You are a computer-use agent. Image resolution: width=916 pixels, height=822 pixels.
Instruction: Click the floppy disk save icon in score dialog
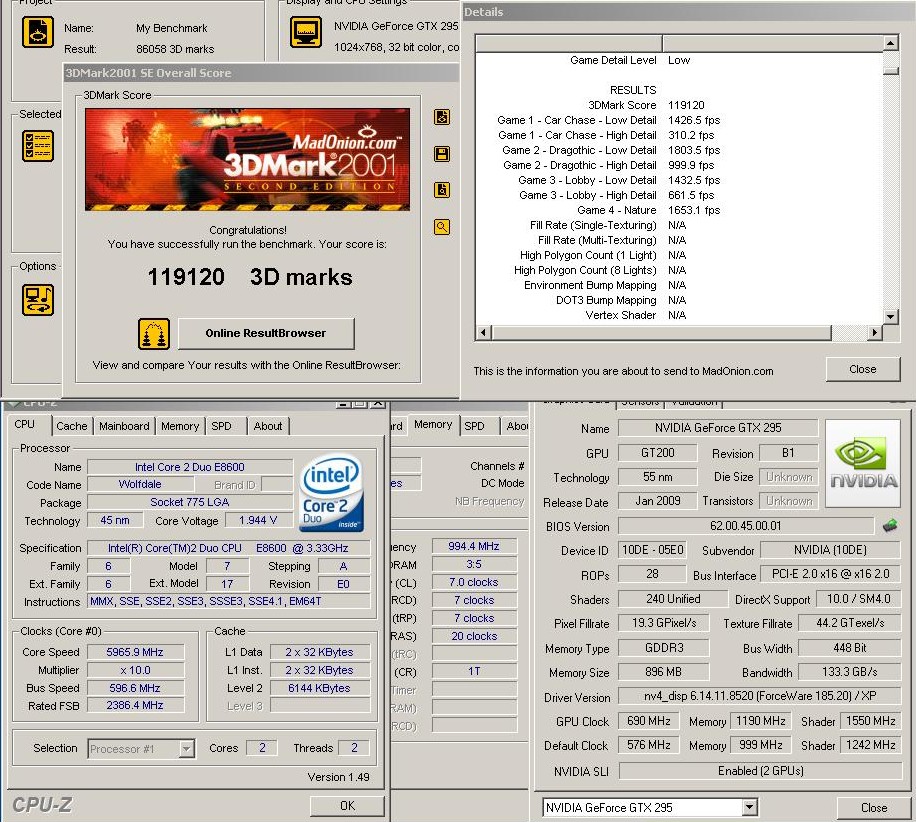(x=442, y=154)
